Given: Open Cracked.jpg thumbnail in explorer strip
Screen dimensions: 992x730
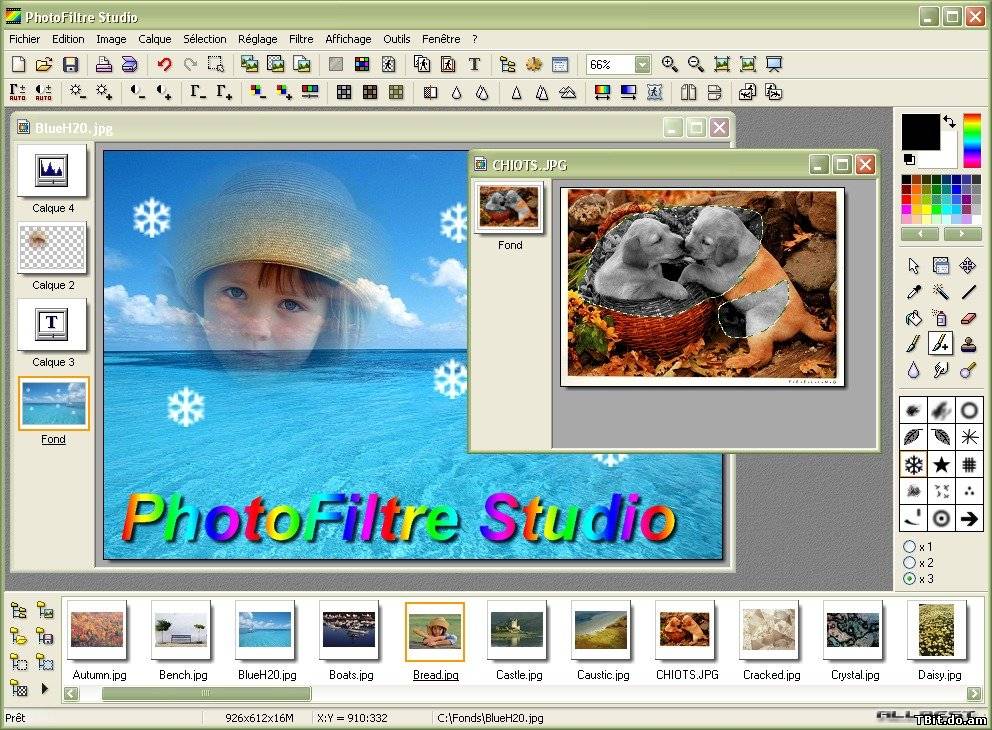Looking at the screenshot, I should (x=769, y=630).
